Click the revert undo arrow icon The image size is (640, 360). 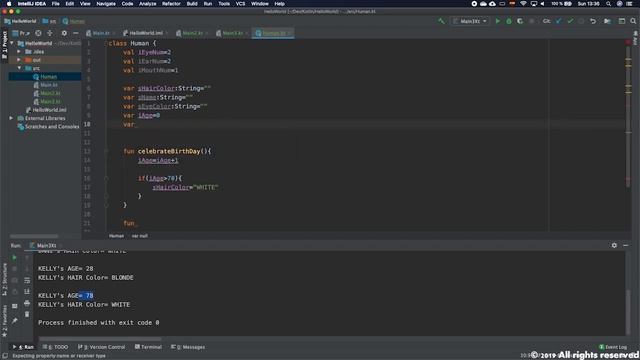click(x=593, y=21)
